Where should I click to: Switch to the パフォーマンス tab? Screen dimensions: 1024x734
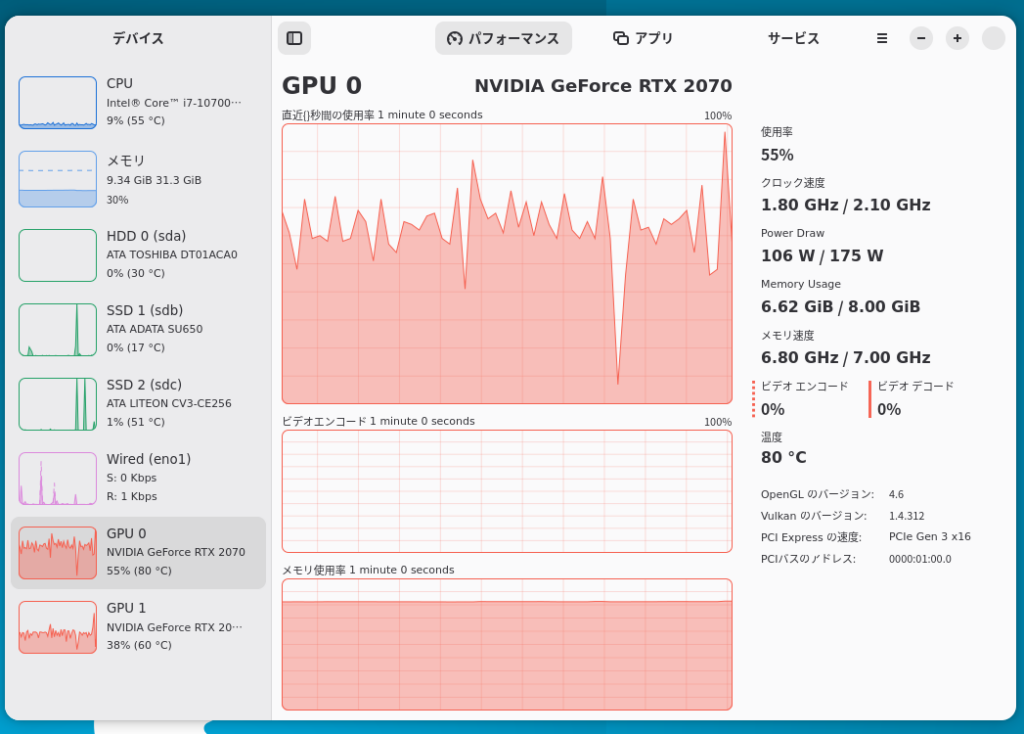pos(503,38)
